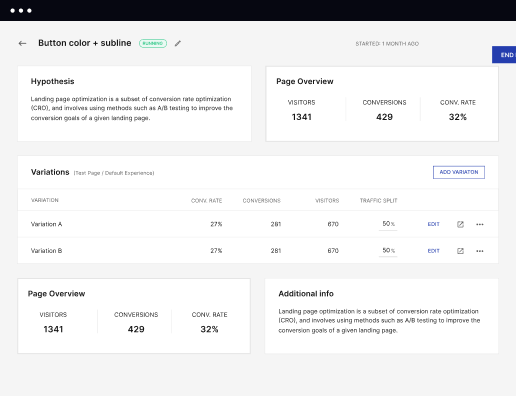Click Variation B traffic split field

coord(388,251)
